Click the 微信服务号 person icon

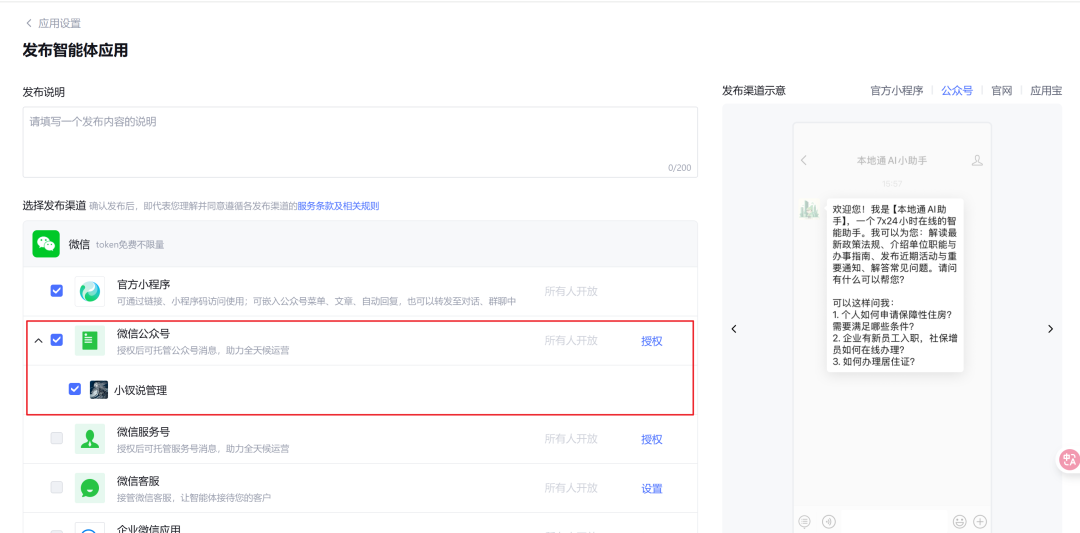[90, 439]
